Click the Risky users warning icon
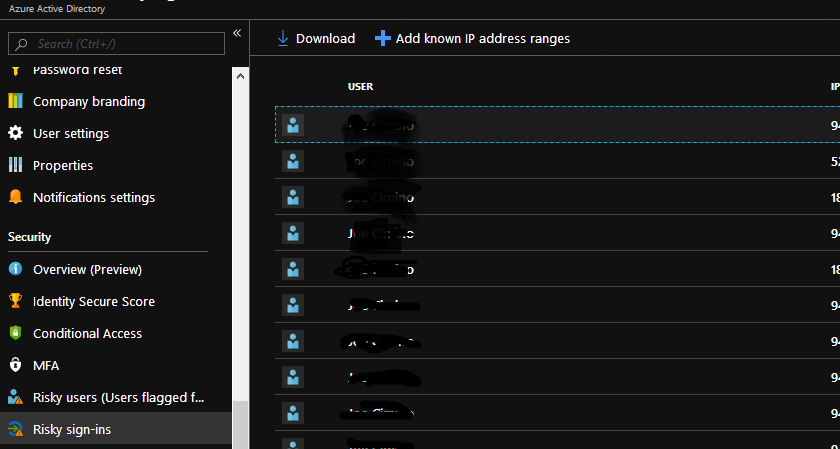Viewport: 840px width, 449px height. pos(16,397)
